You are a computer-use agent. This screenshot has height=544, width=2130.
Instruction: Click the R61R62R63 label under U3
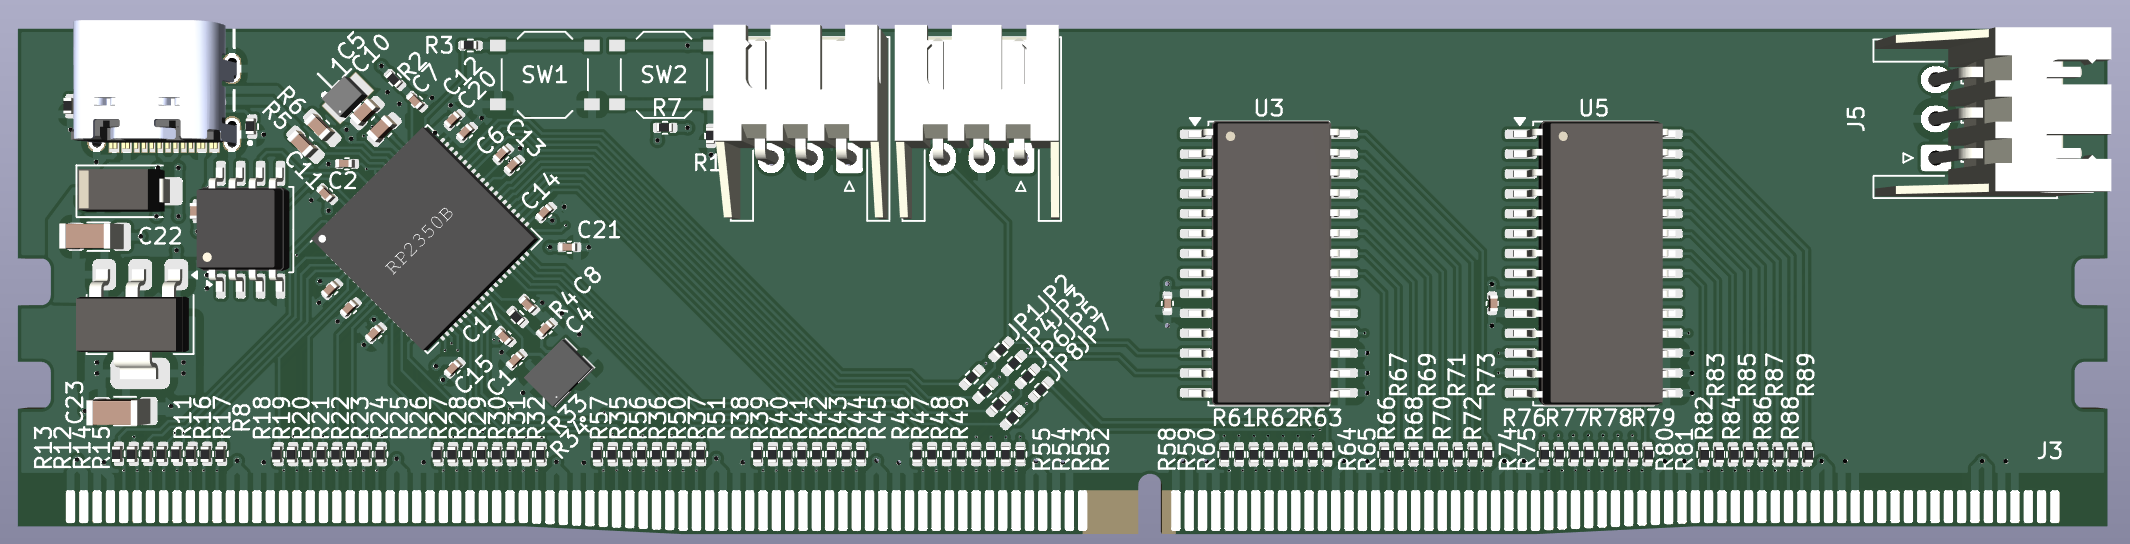click(x=1276, y=418)
